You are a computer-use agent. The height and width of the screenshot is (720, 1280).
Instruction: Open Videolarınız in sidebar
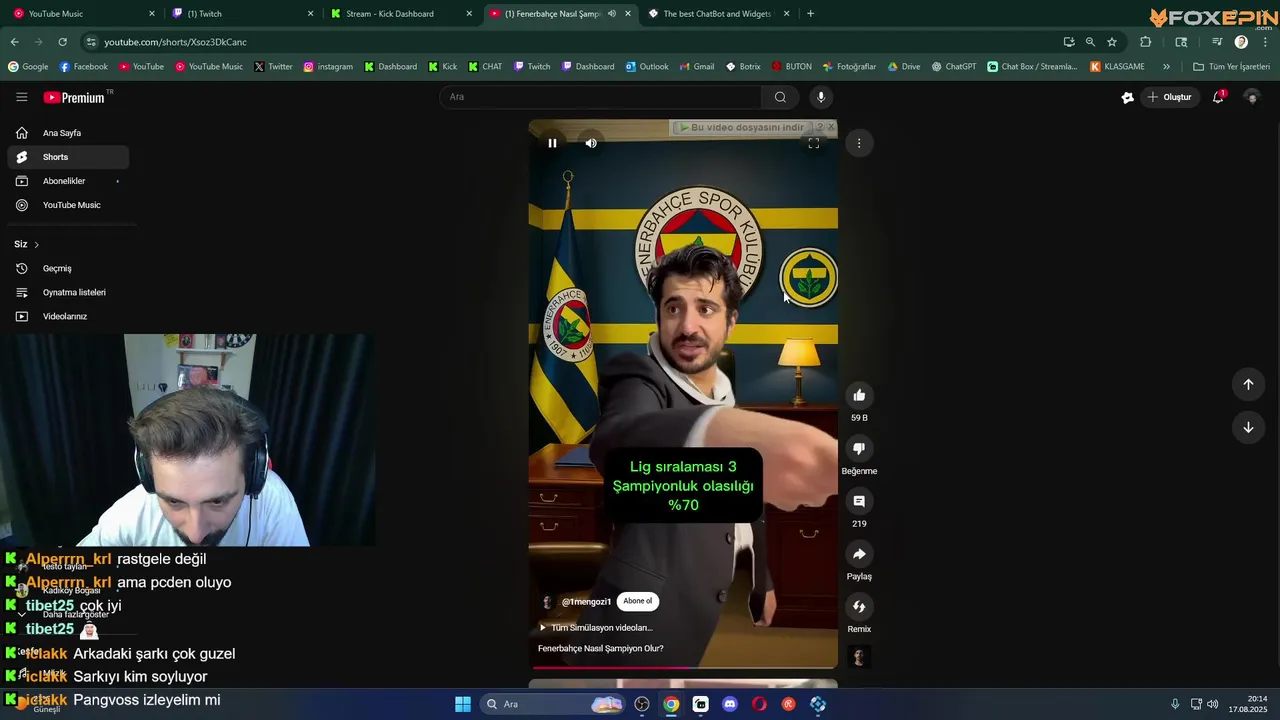point(68,316)
